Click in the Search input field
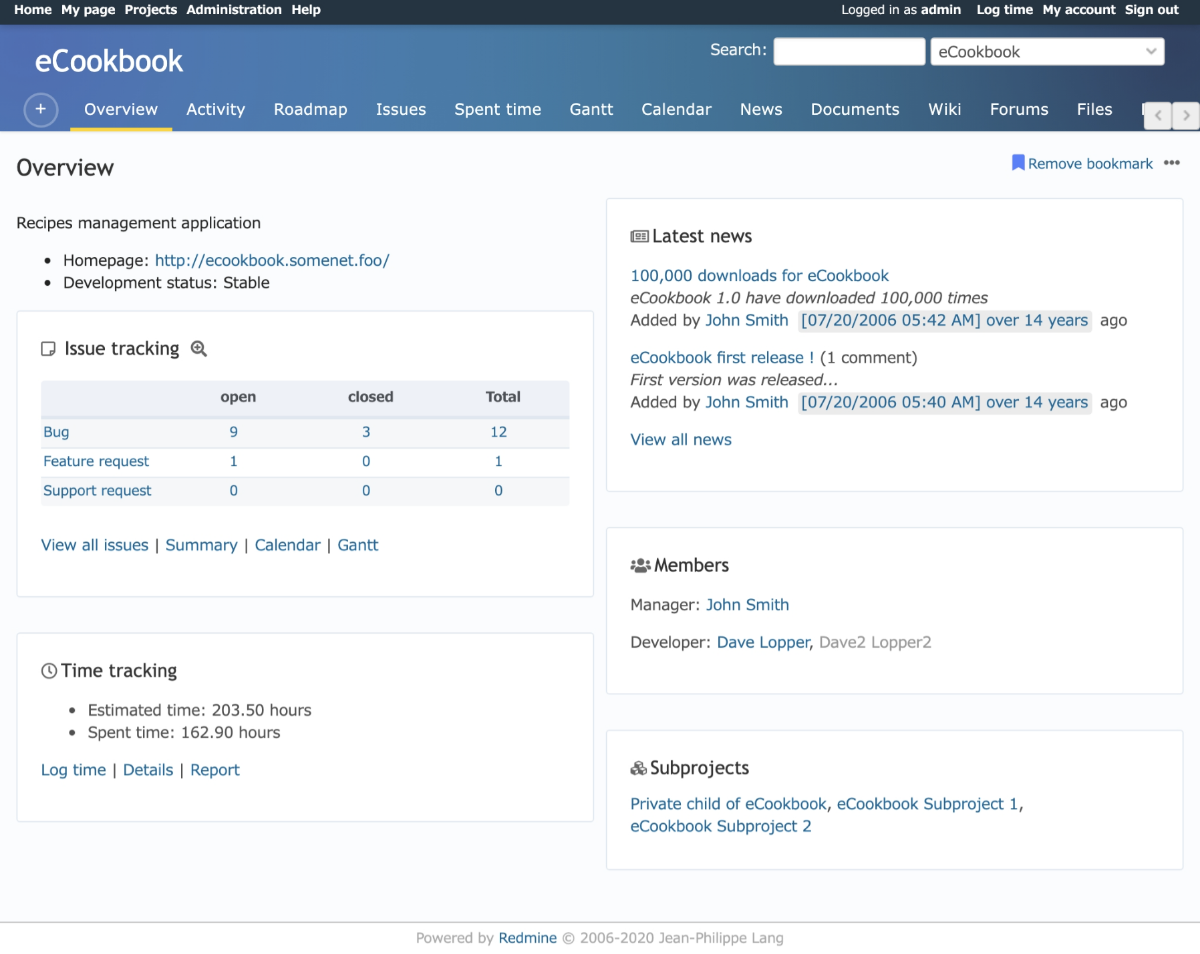This screenshot has width=1200, height=954. (x=849, y=52)
